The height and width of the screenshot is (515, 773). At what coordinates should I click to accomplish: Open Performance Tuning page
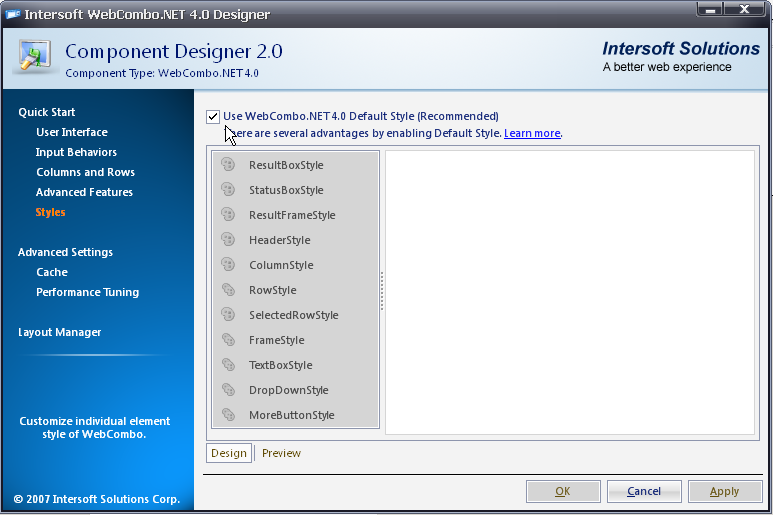[x=87, y=292]
